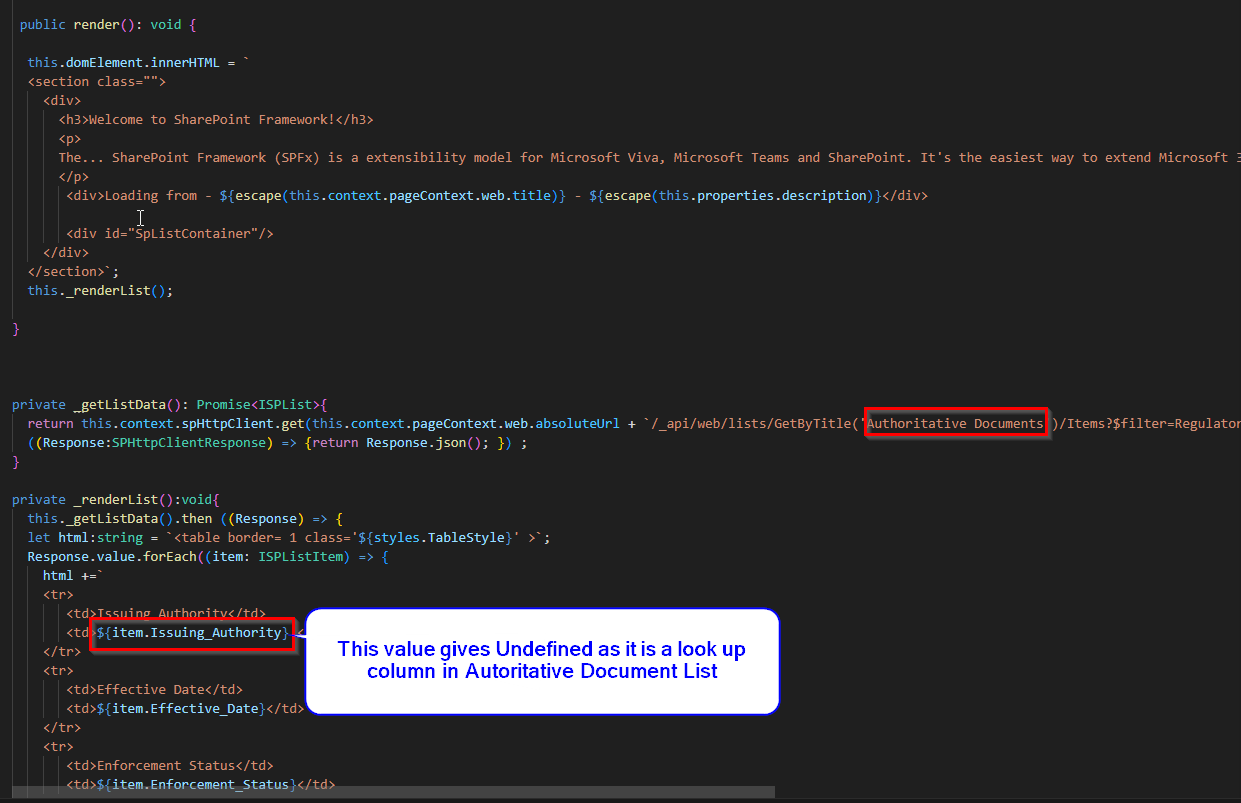Click the 'Authoritative Documents' list title string
Screen dimensions: 1241x803
[955, 423]
